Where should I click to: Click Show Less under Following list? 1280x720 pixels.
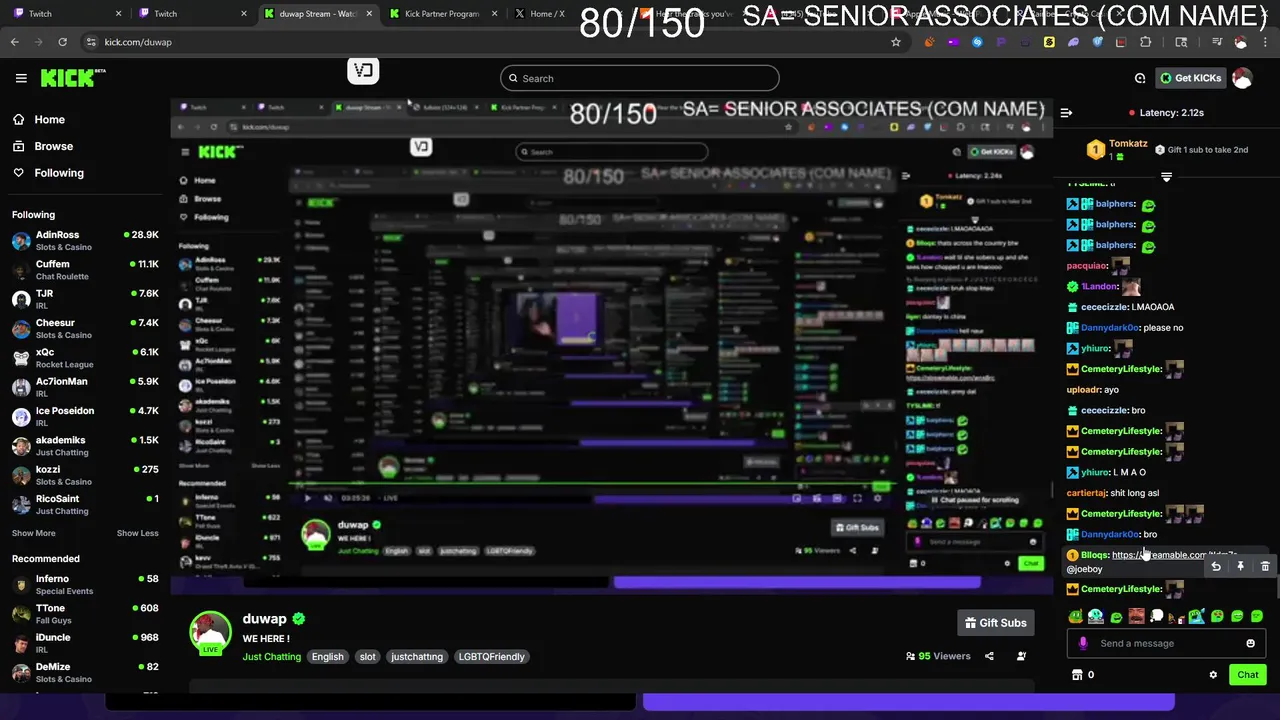pyautogui.click(x=138, y=533)
